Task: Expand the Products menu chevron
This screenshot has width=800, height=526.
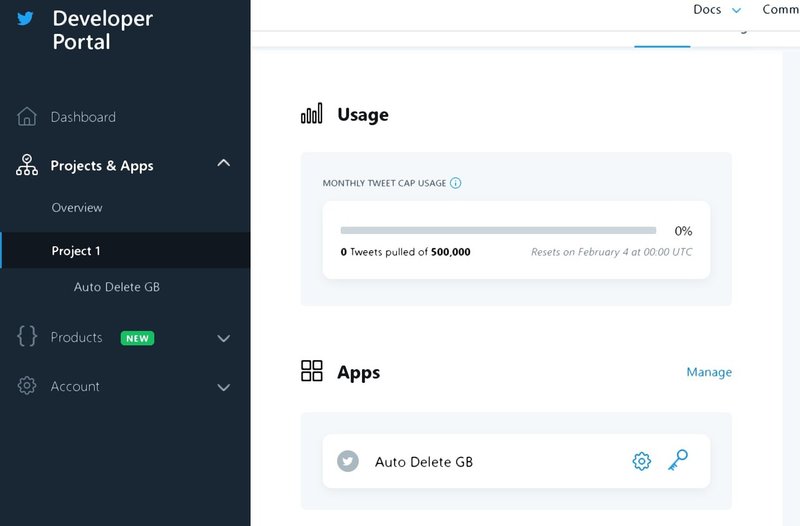Action: pos(224,339)
